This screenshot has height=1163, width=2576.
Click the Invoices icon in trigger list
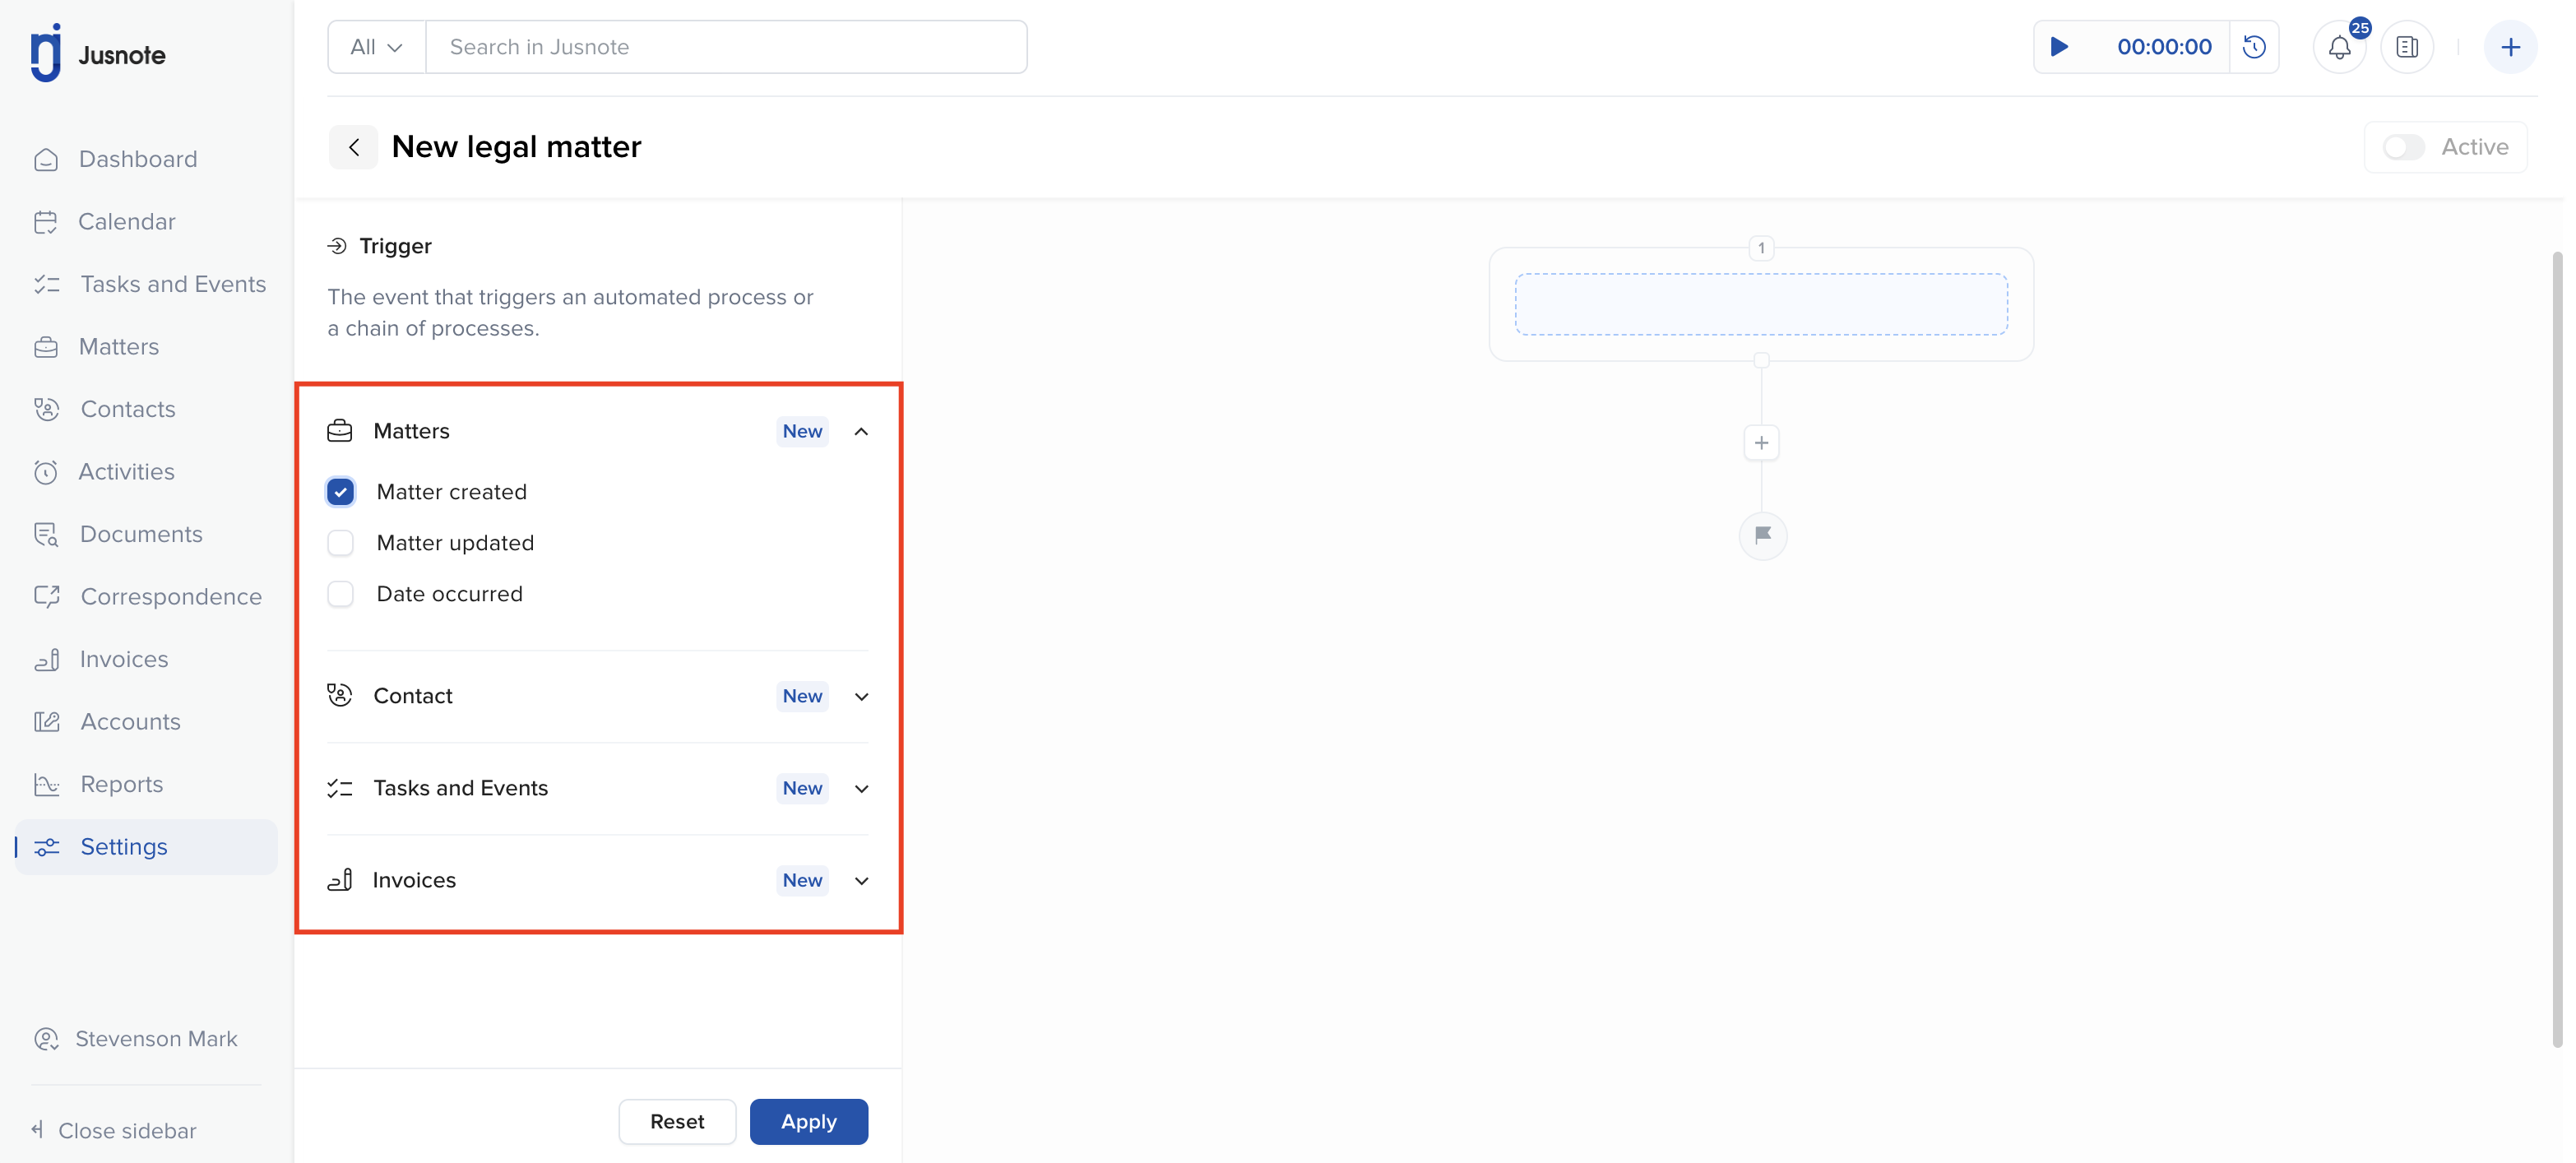(340, 880)
